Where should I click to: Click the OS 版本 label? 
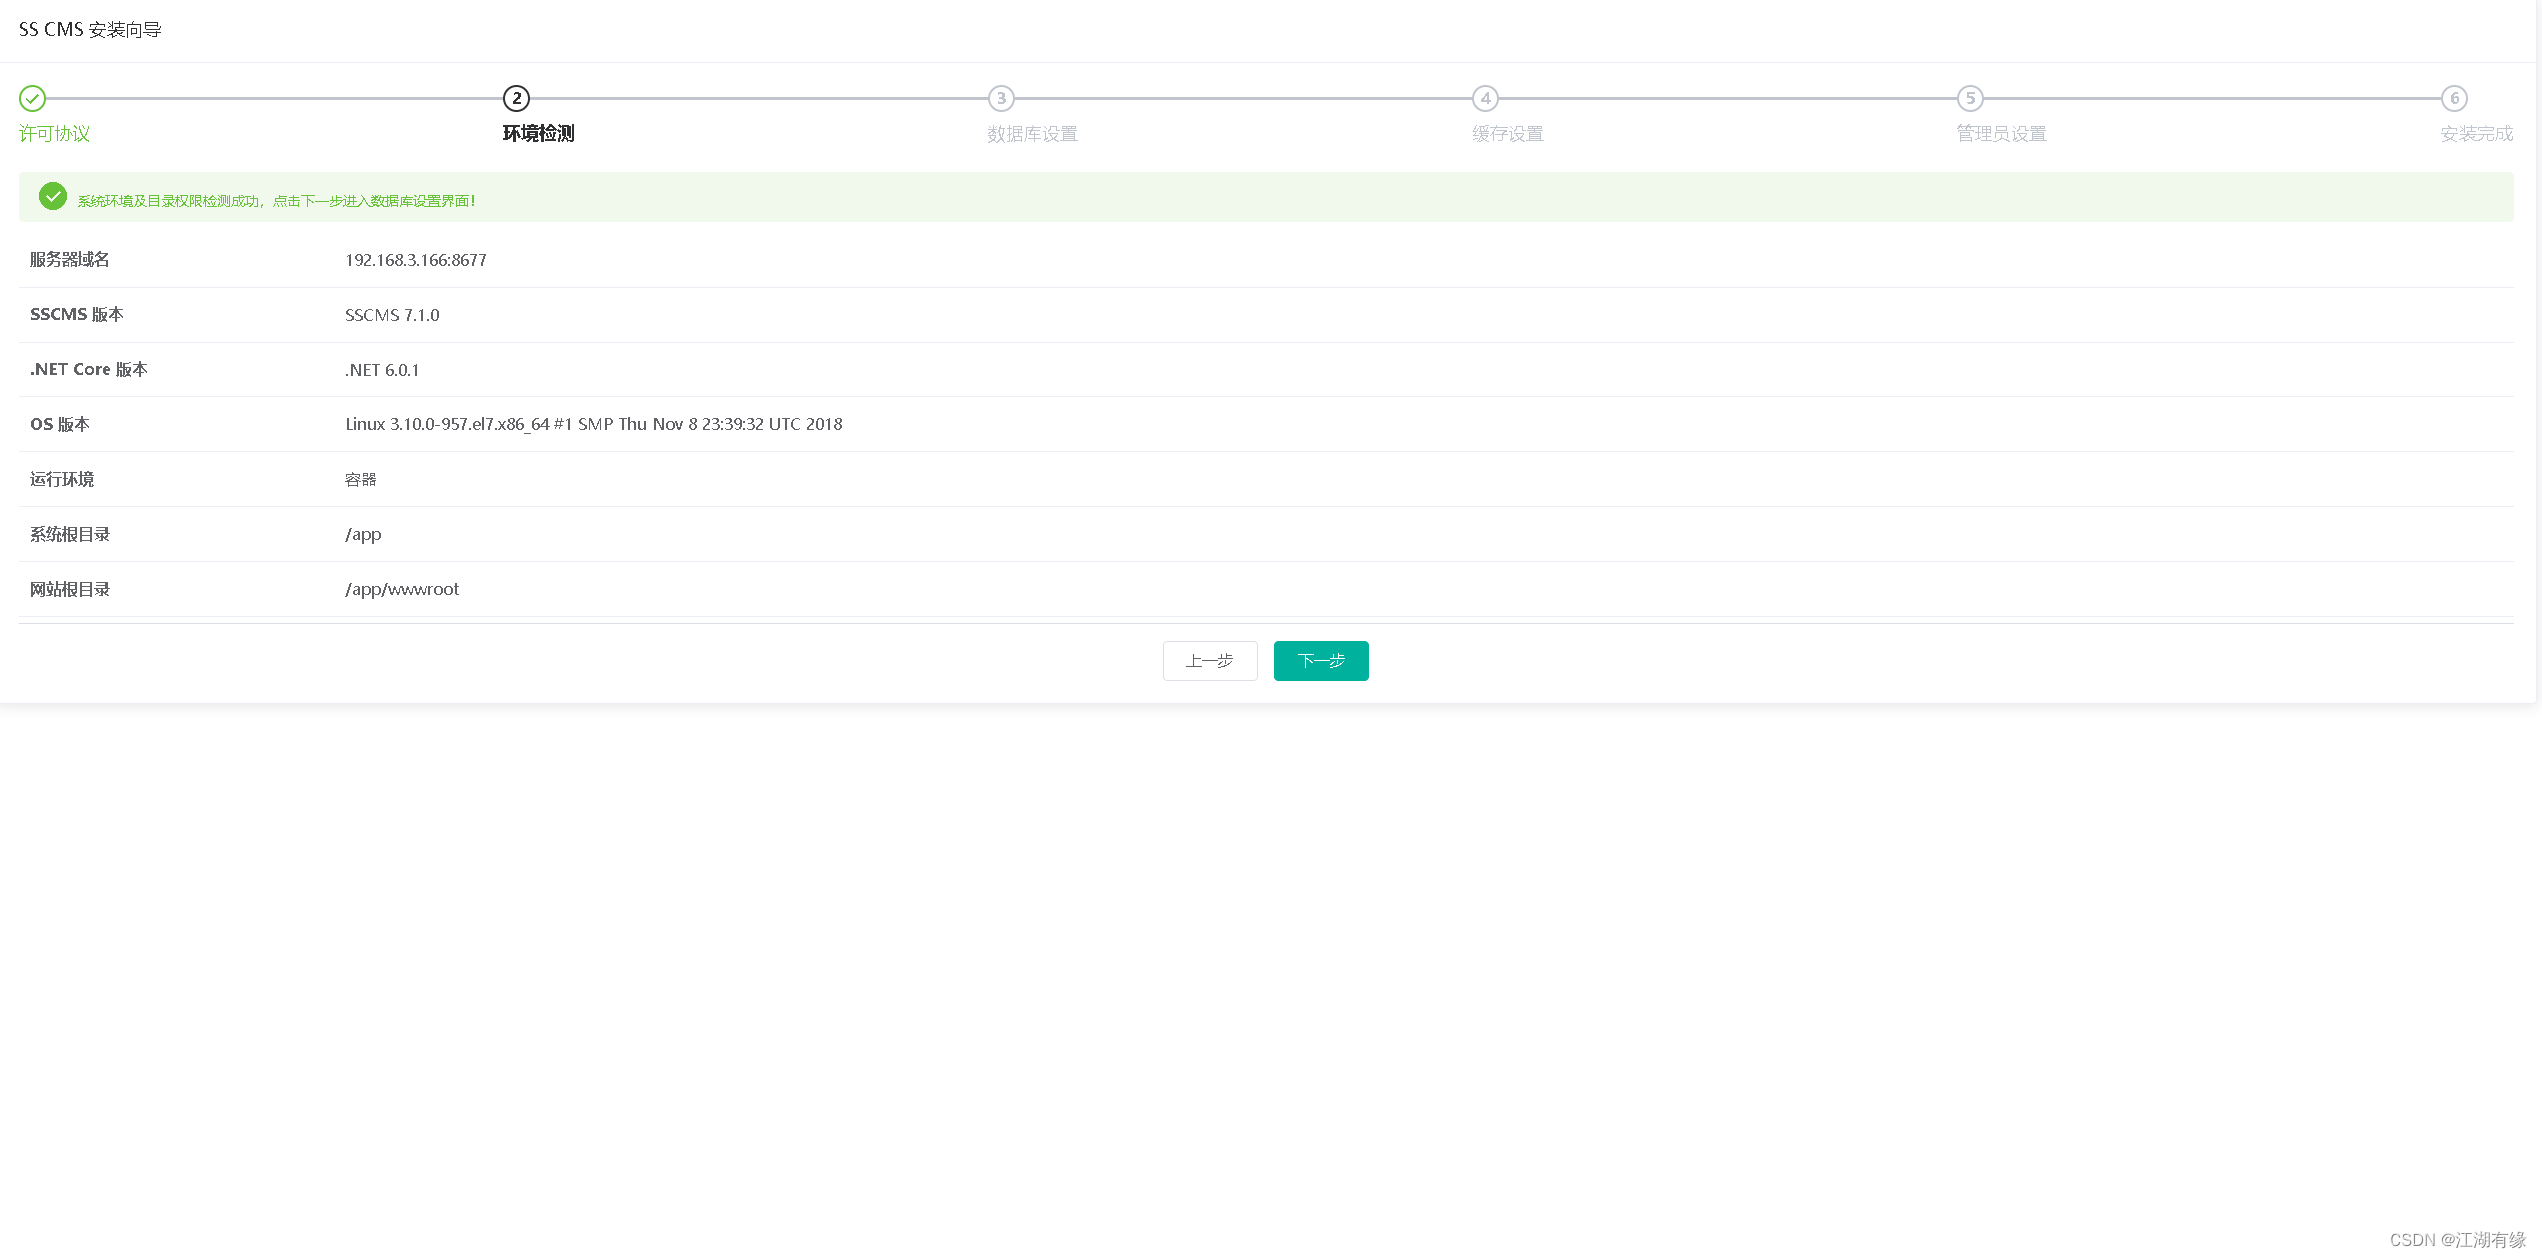[x=60, y=425]
